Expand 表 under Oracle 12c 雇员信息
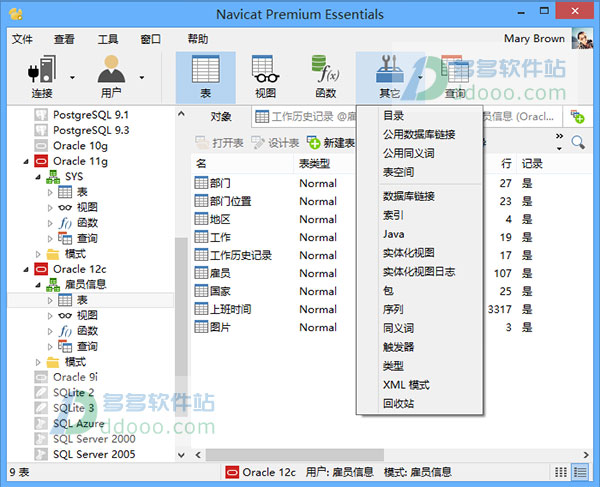This screenshot has width=600, height=487. click(x=50, y=300)
